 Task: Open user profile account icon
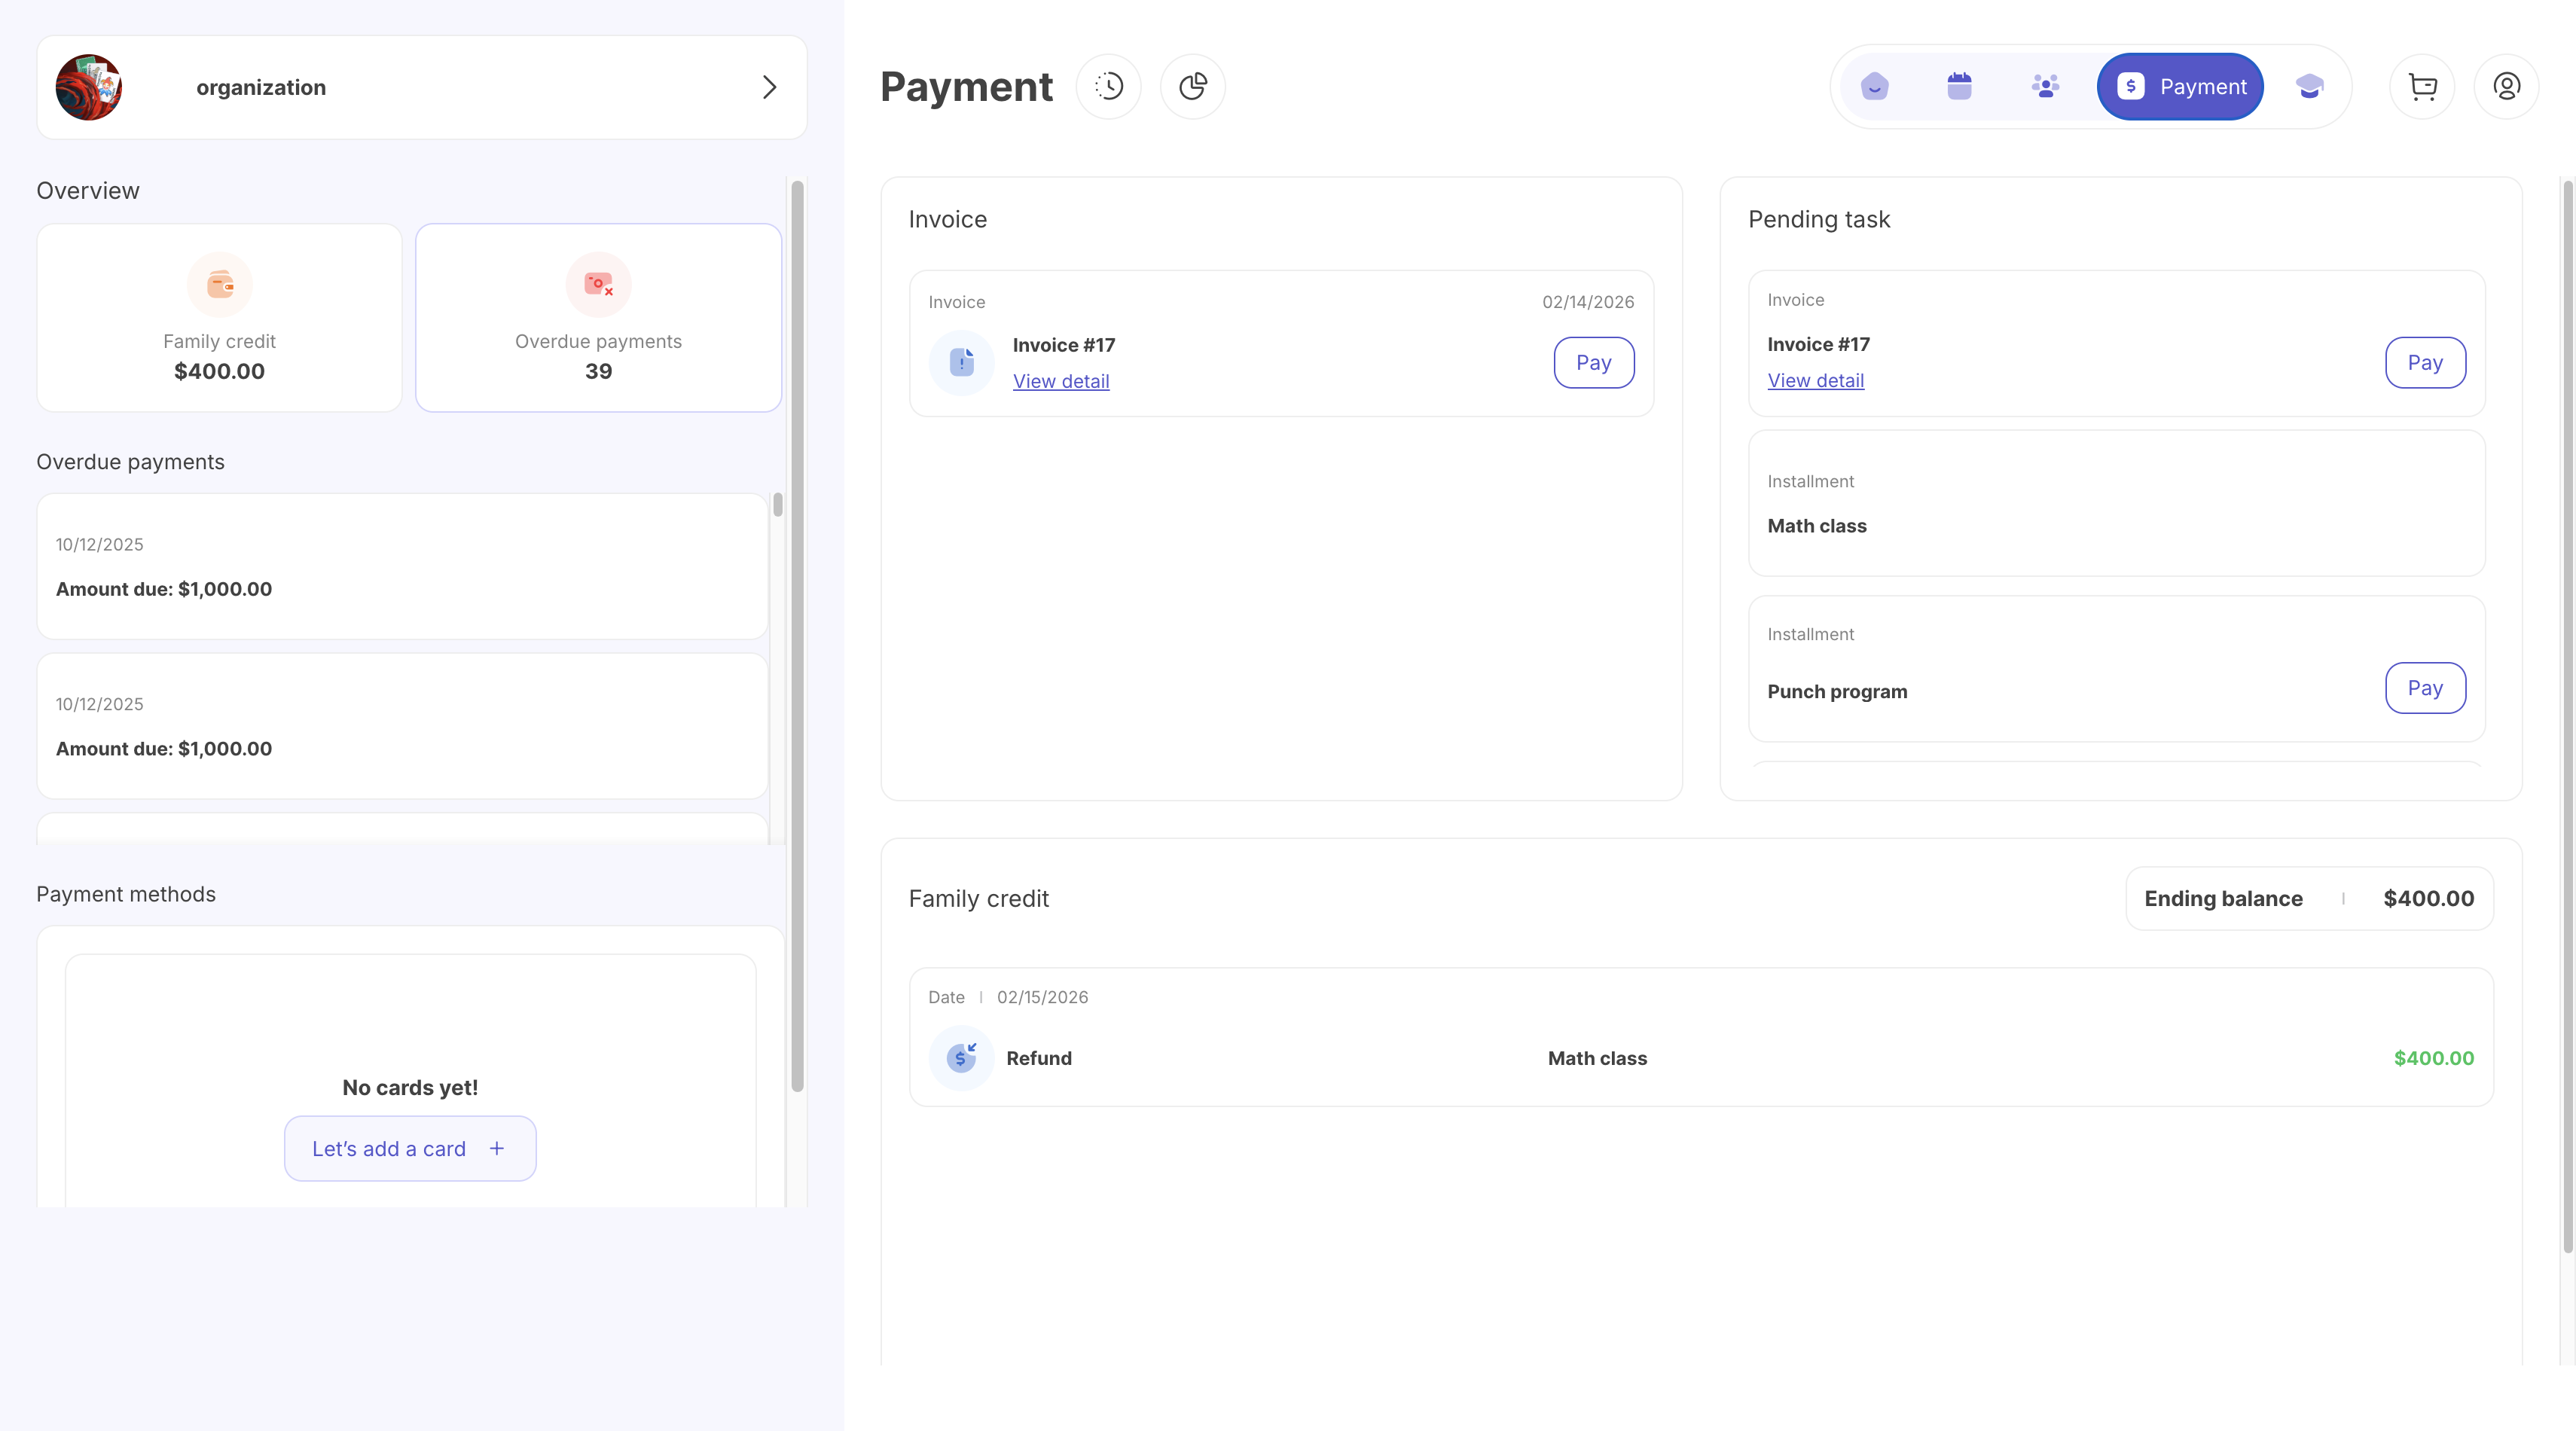2506,87
